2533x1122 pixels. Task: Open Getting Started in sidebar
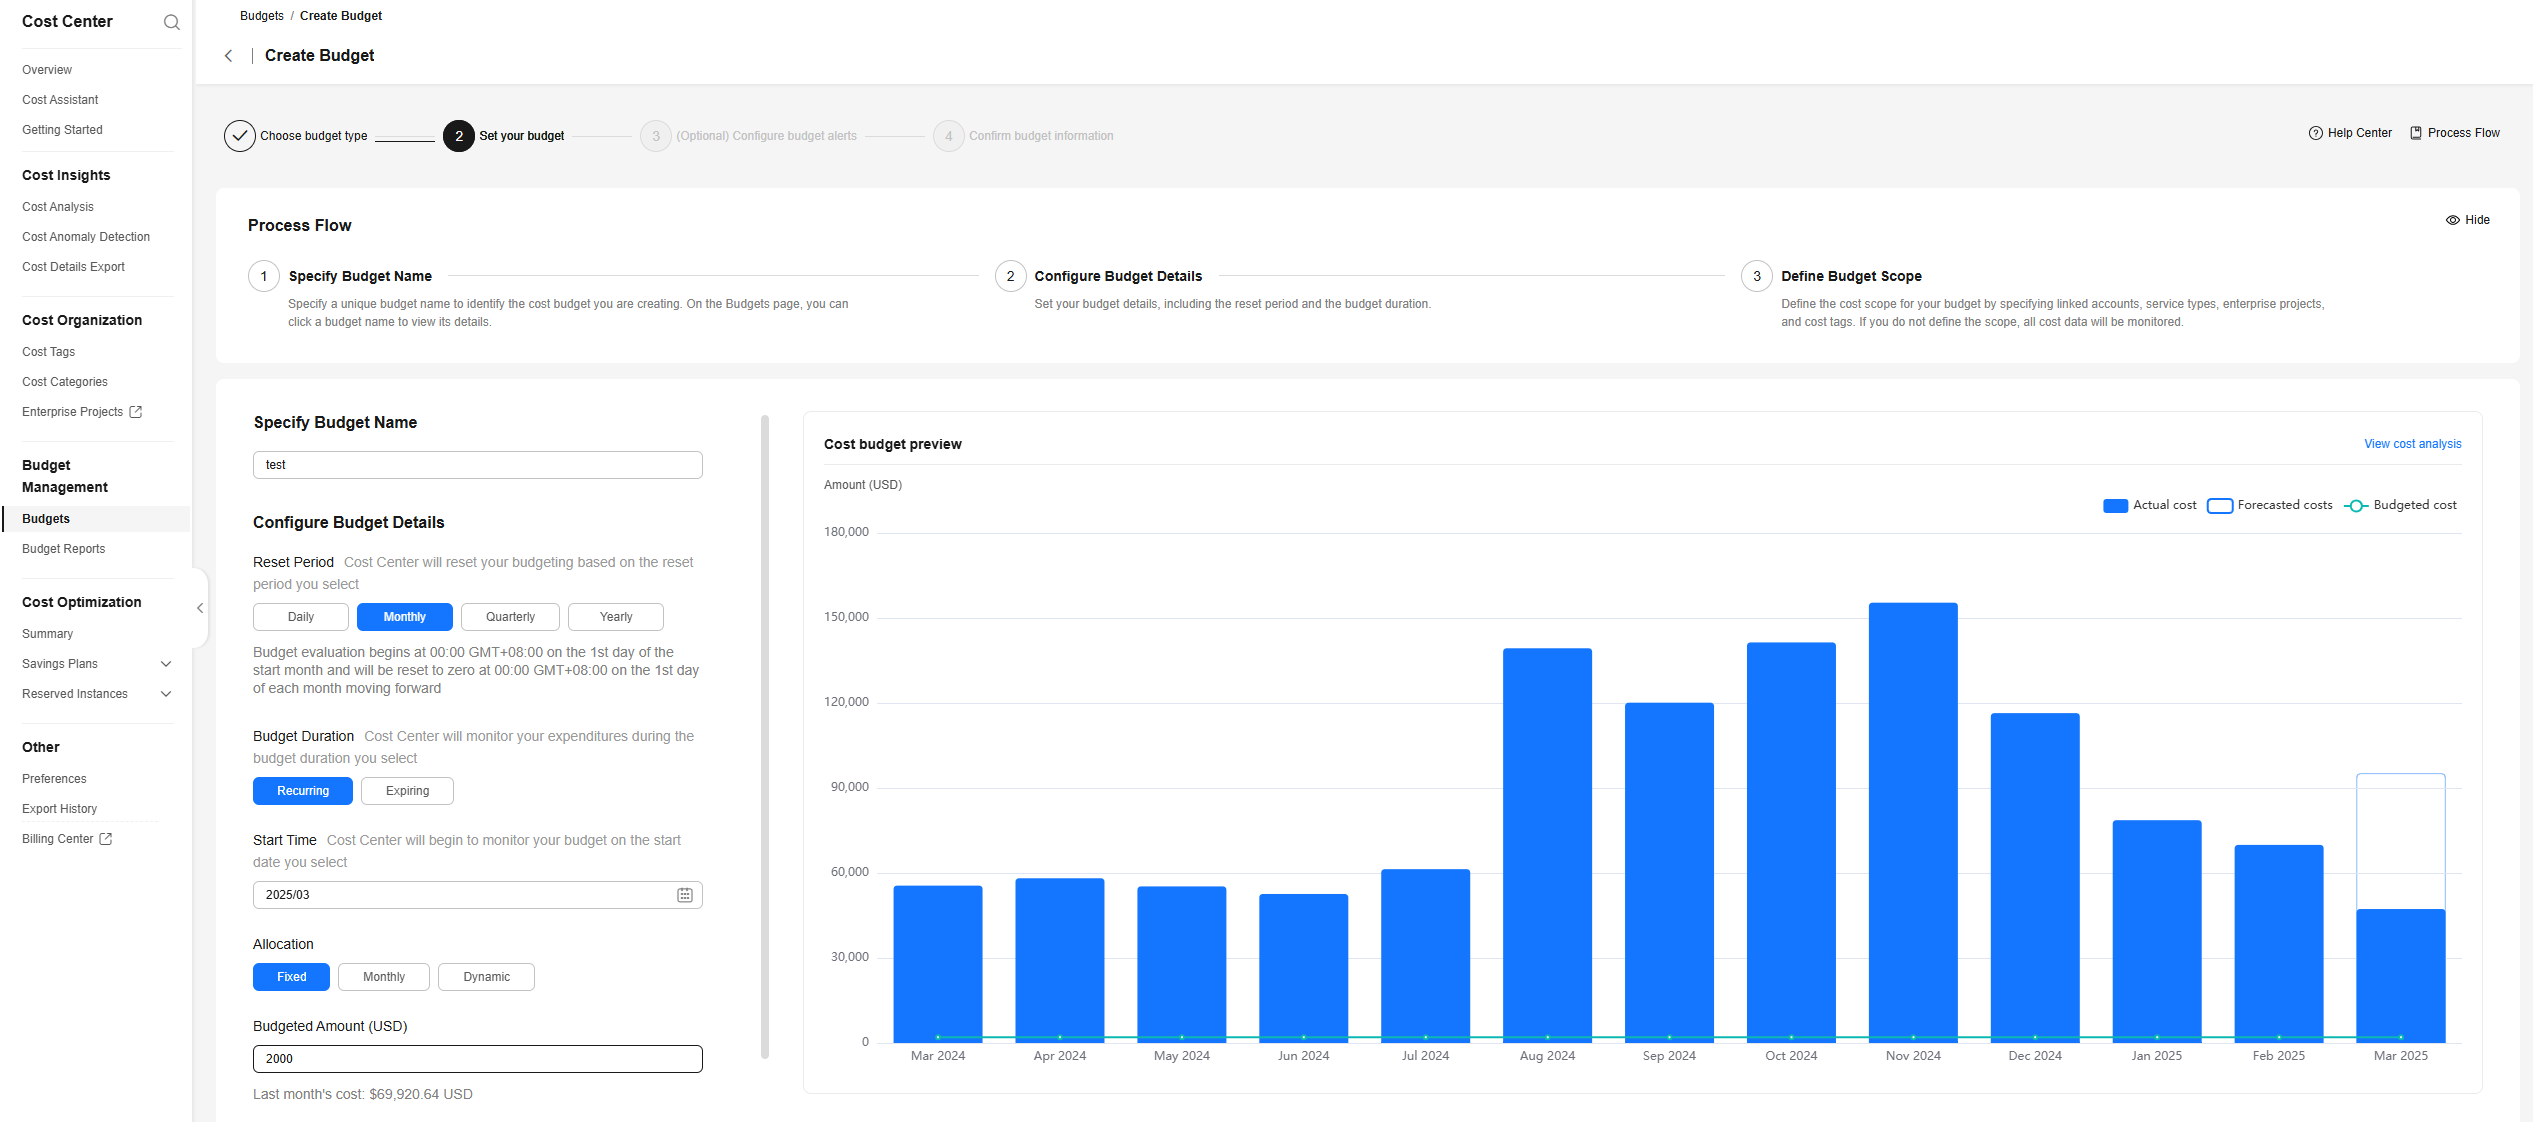(x=62, y=130)
